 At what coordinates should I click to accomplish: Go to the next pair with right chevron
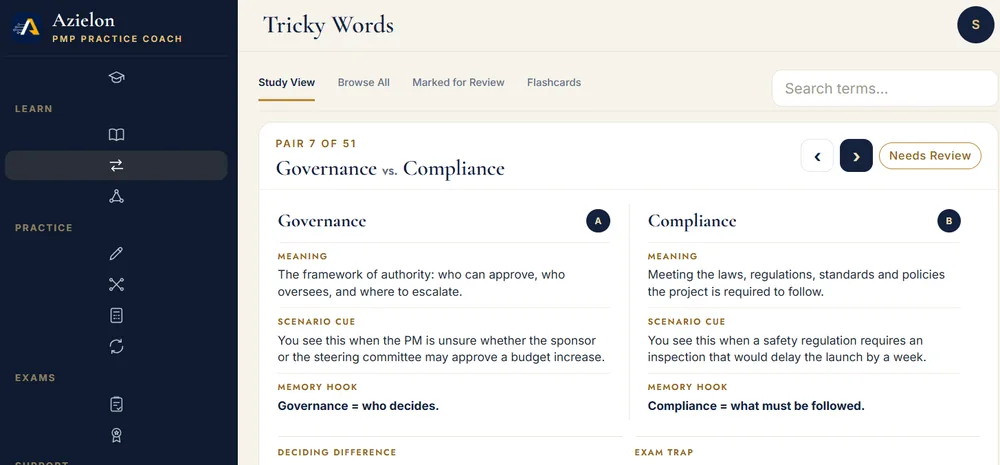click(x=857, y=156)
